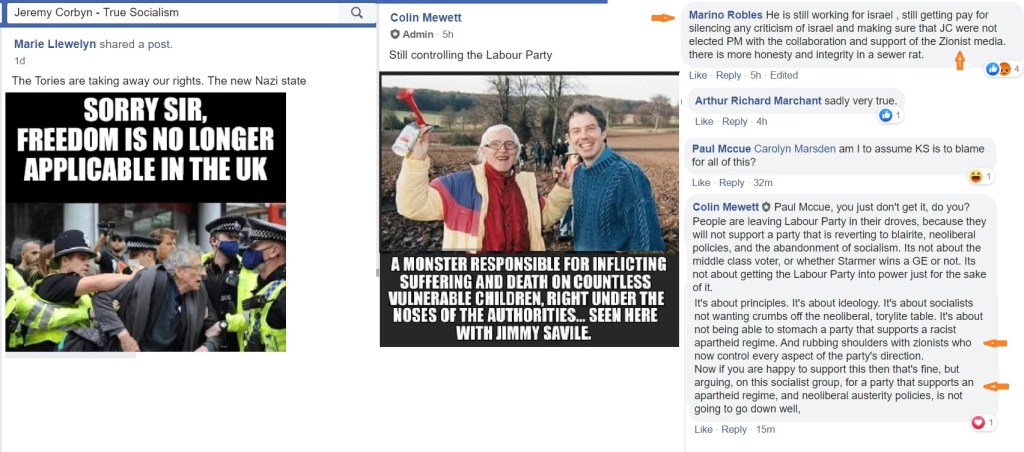The image size is (1024, 452).
Task: Click the admin badge beside Colin Mewett comment
Action: (x=766, y=207)
